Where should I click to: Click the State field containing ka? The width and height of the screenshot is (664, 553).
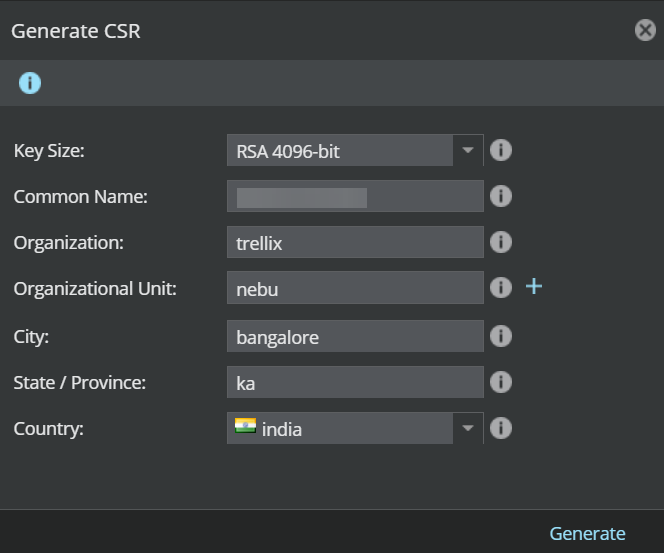click(x=355, y=382)
